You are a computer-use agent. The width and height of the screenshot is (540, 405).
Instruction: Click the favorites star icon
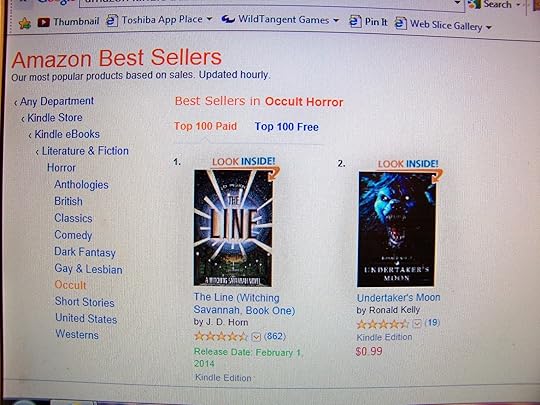(x=25, y=23)
